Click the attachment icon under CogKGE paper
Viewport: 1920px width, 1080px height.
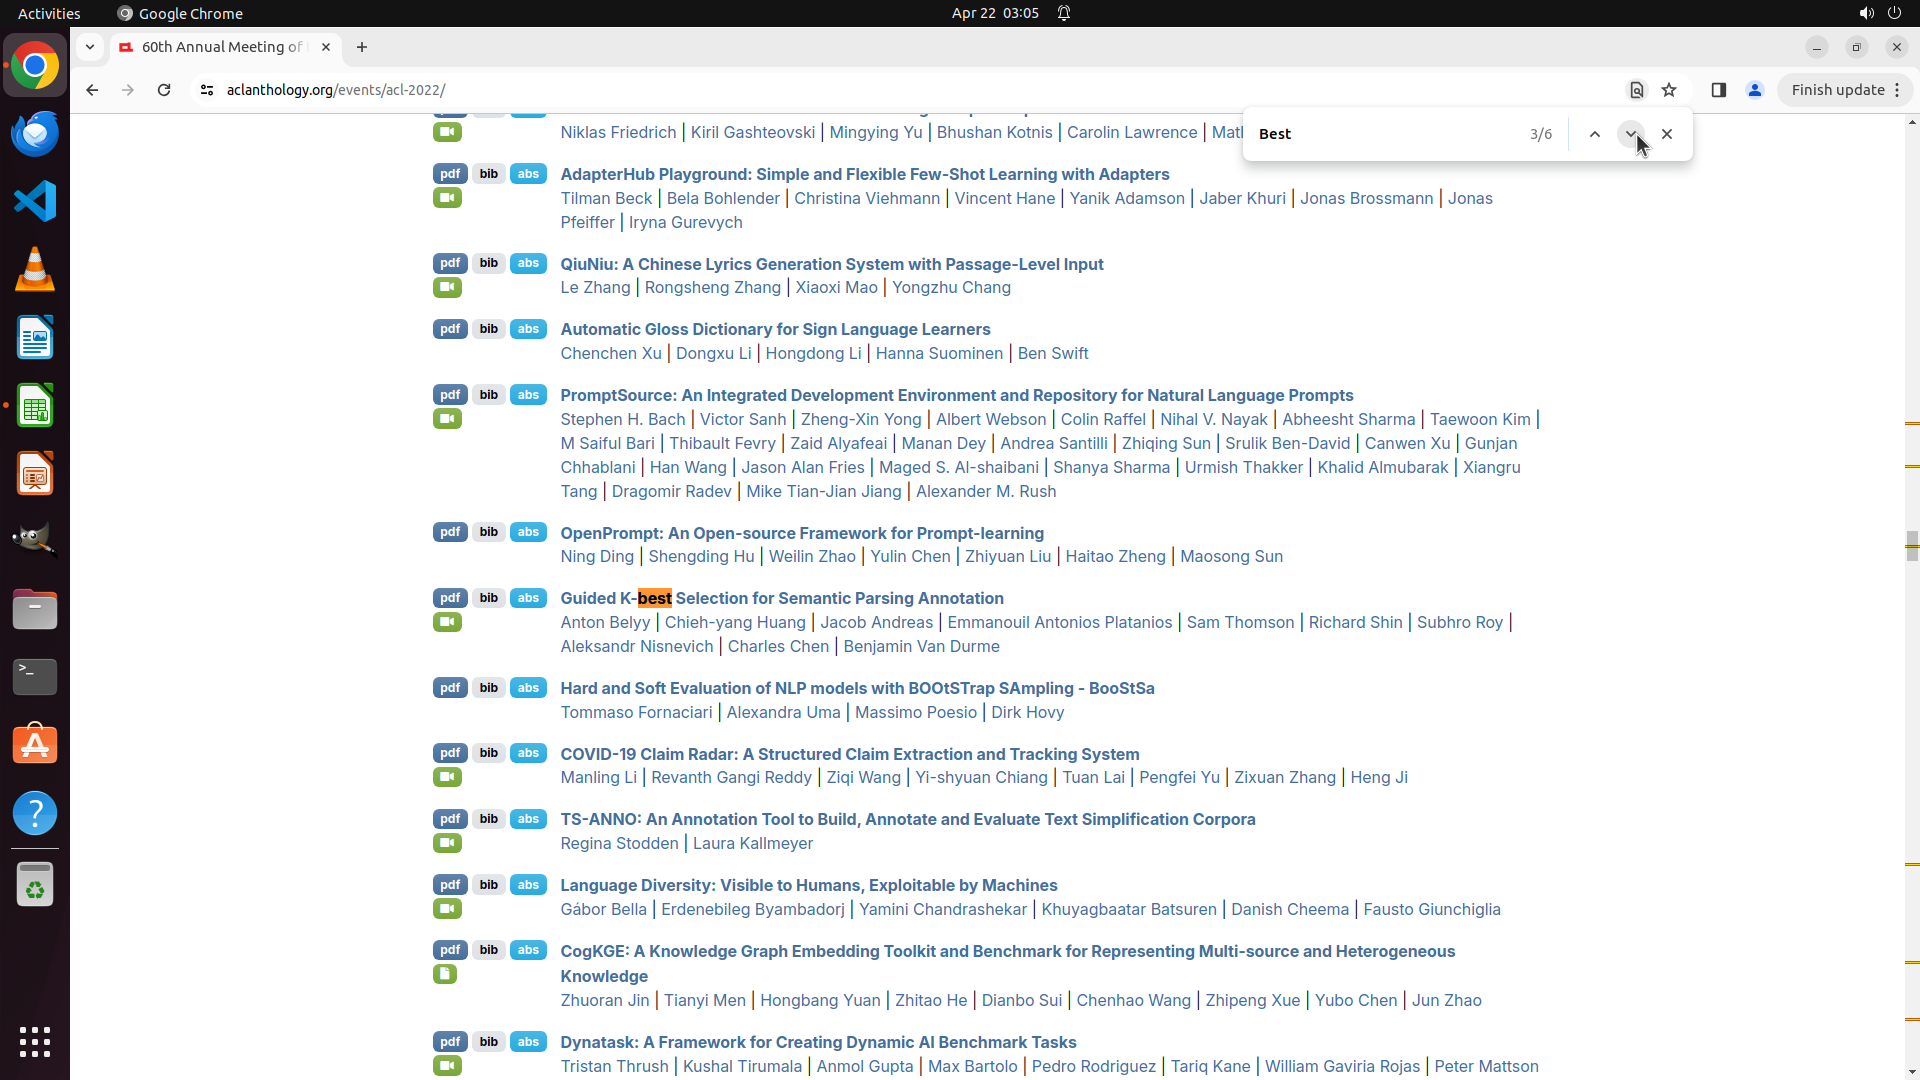(x=445, y=974)
